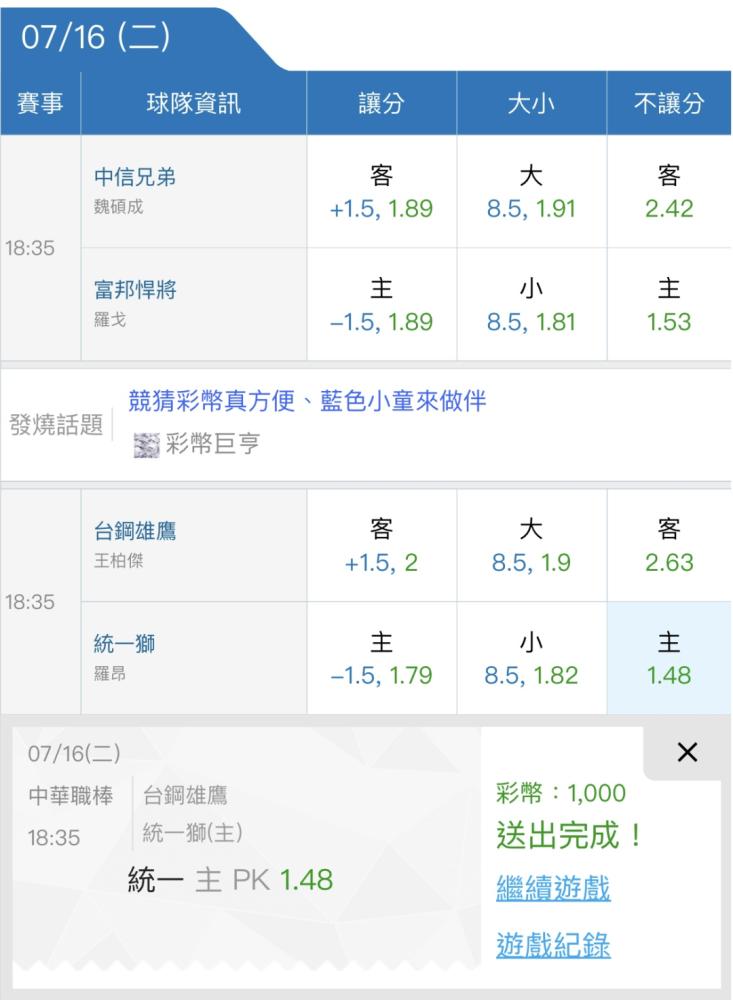Select 小 8.5 at 1.81 odds
The image size is (733, 1000).
pyautogui.click(x=531, y=305)
